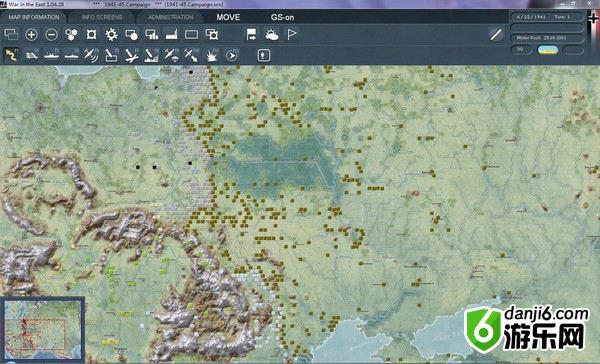The width and height of the screenshot is (600, 364).
Task: Click the minimap thumbnail overview
Action: click(42, 330)
